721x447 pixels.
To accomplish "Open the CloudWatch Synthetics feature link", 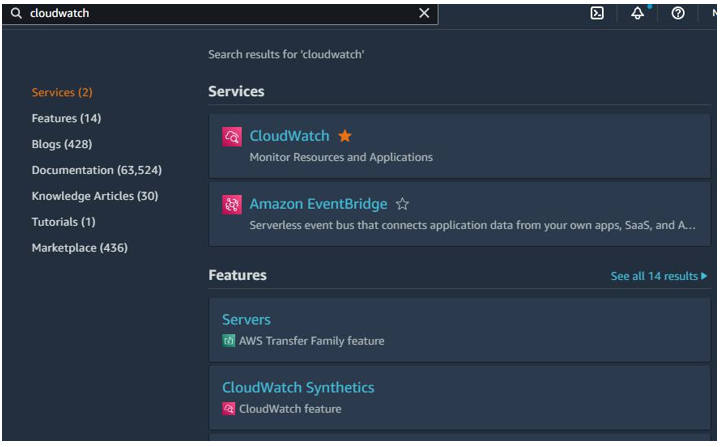I will 298,388.
